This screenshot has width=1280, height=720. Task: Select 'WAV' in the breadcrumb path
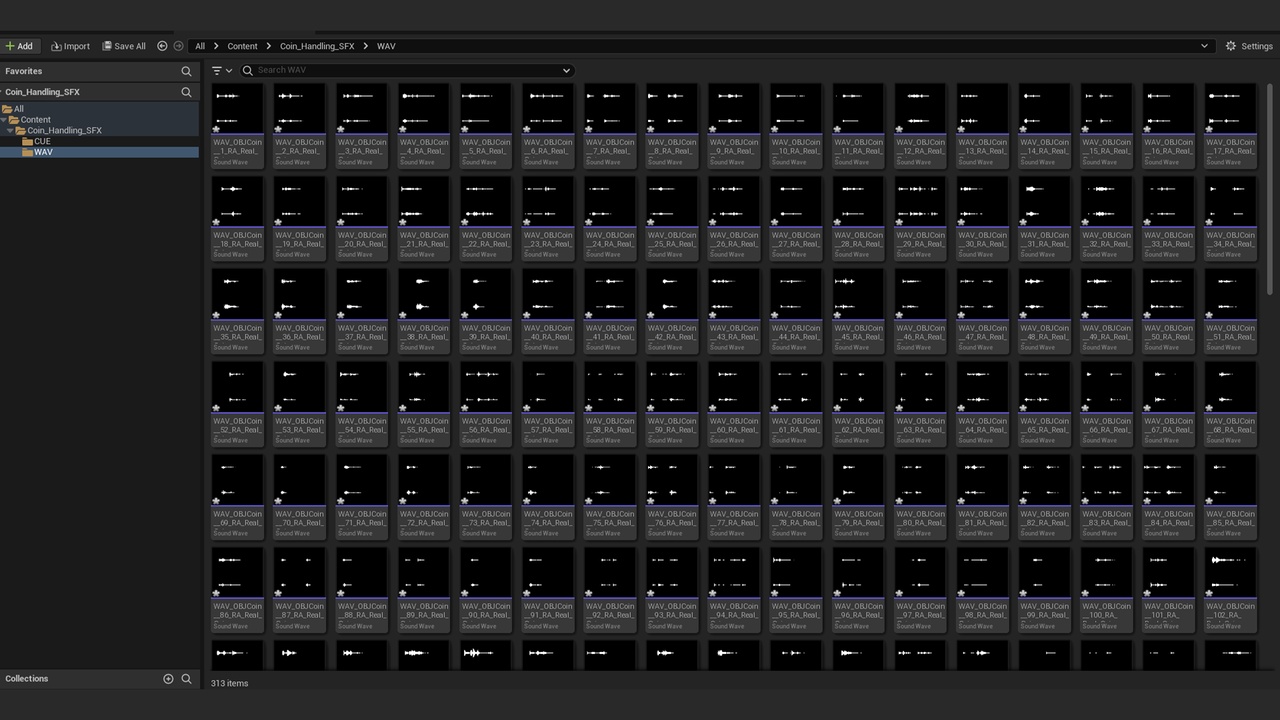tap(386, 46)
